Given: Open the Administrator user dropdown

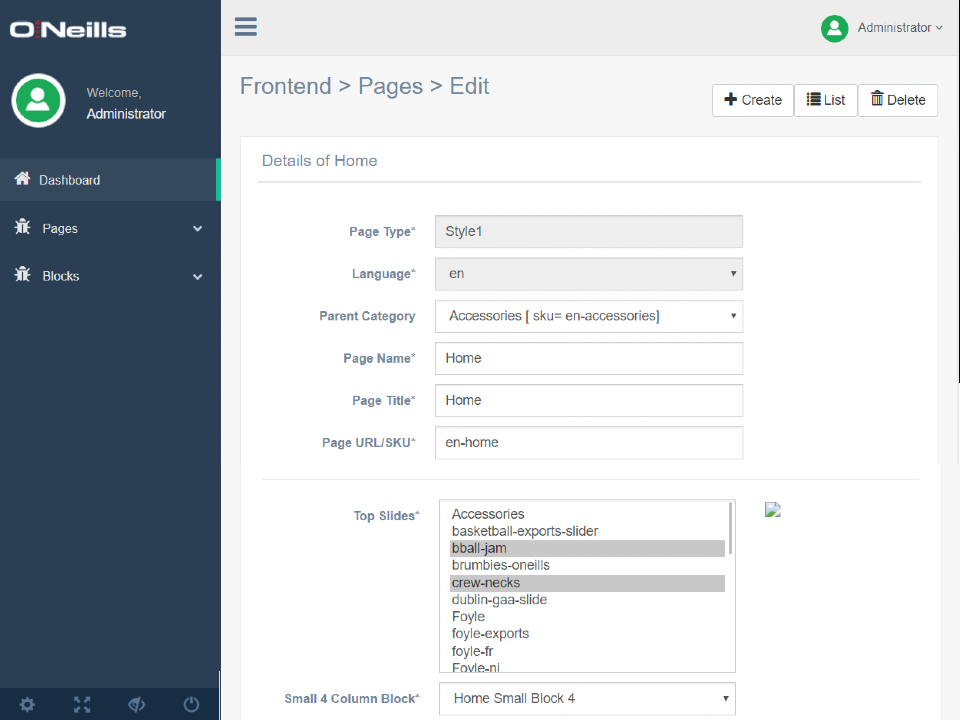Looking at the screenshot, I should click(882, 28).
